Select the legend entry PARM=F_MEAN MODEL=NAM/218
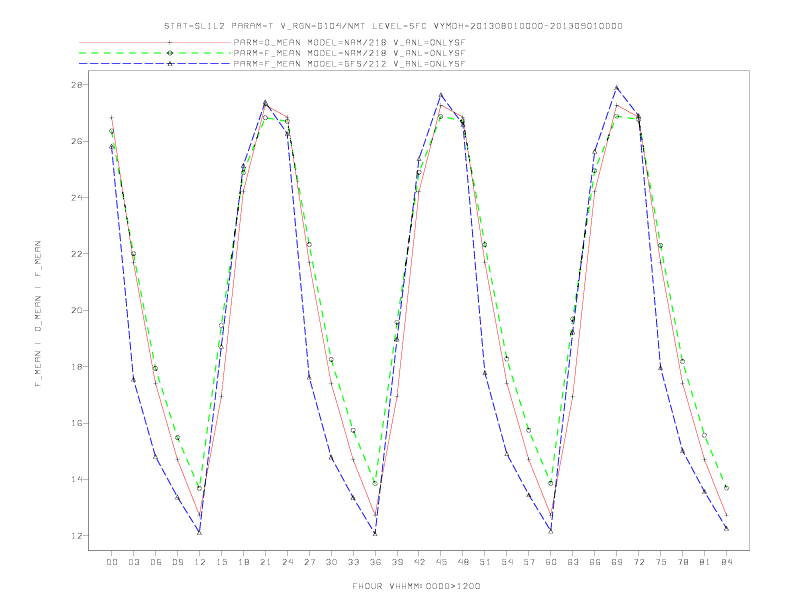This screenshot has width=792, height=612. (x=349, y=53)
